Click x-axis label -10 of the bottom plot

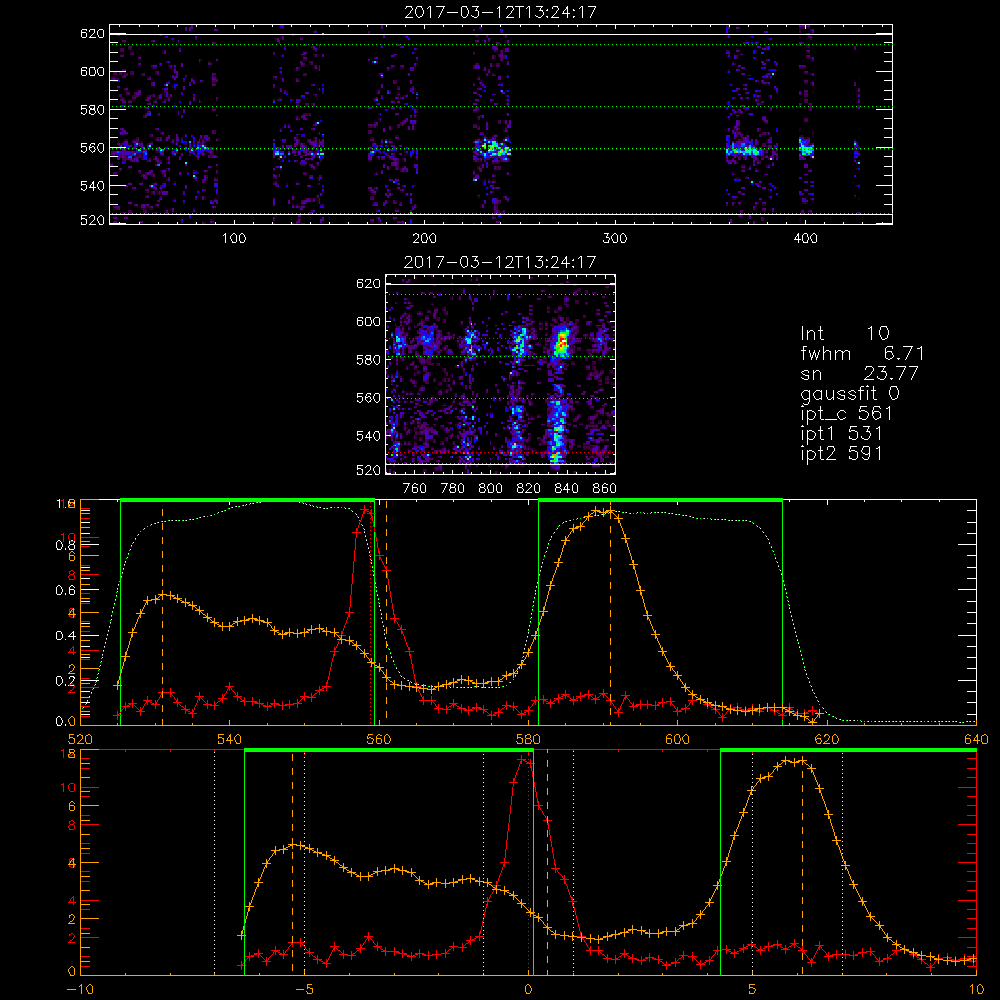[x=80, y=990]
